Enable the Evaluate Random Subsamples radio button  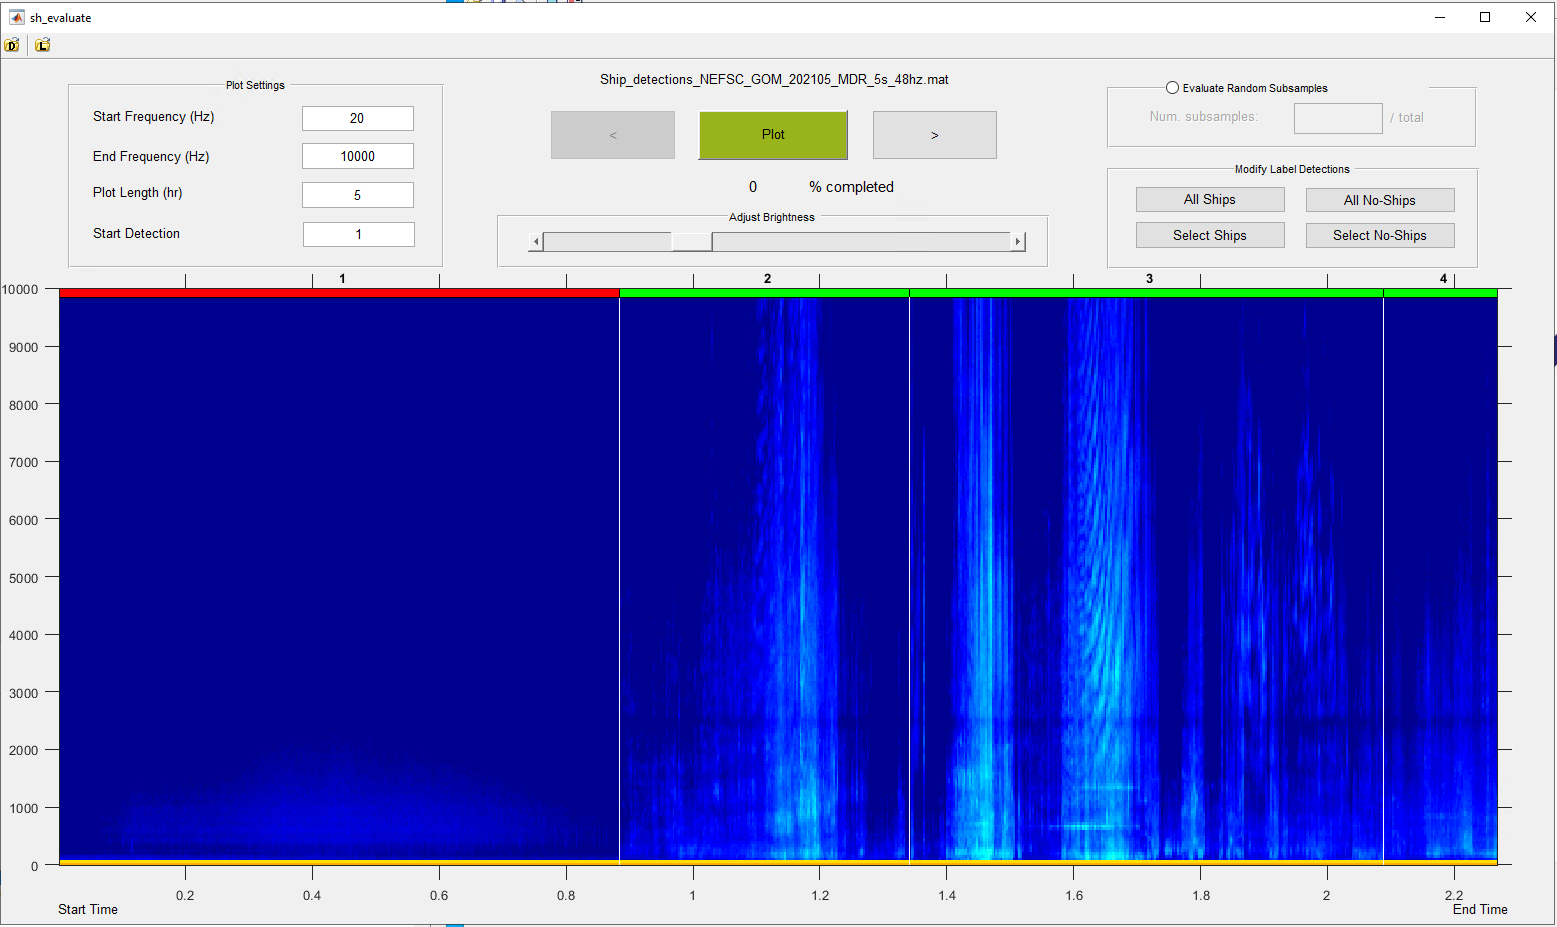pyautogui.click(x=1172, y=88)
